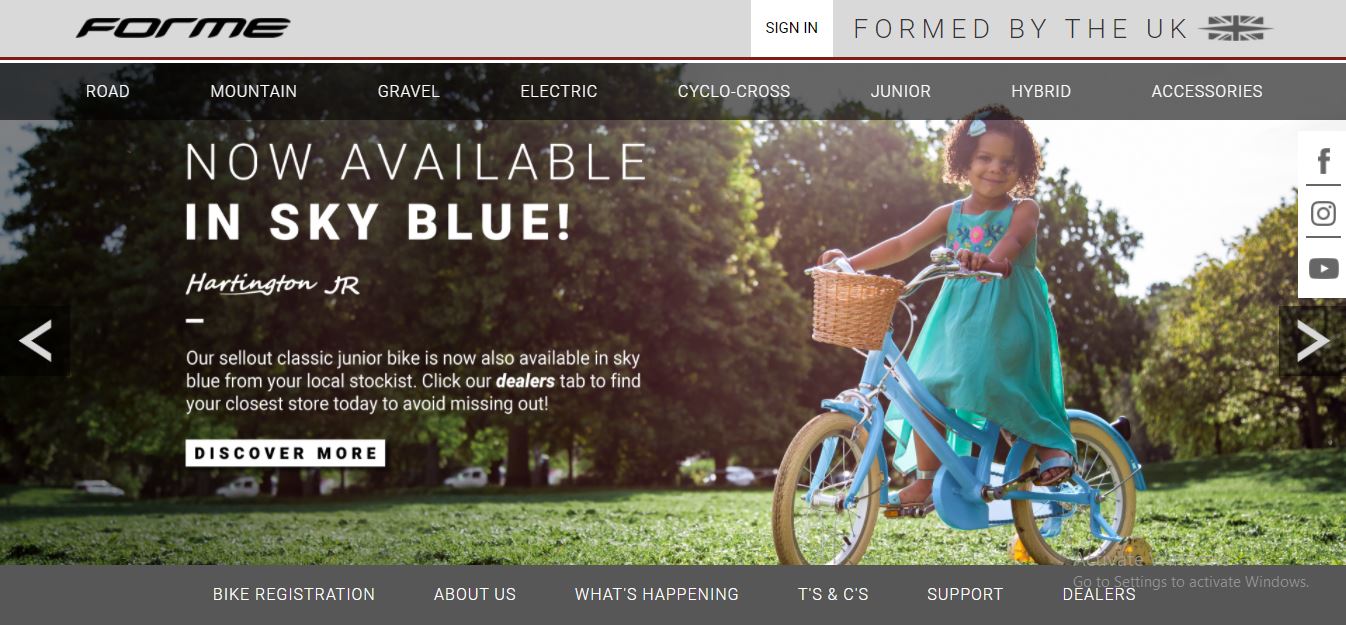Viewport: 1346px width, 625px height.
Task: Open the YouTube social icon
Action: pyautogui.click(x=1323, y=268)
